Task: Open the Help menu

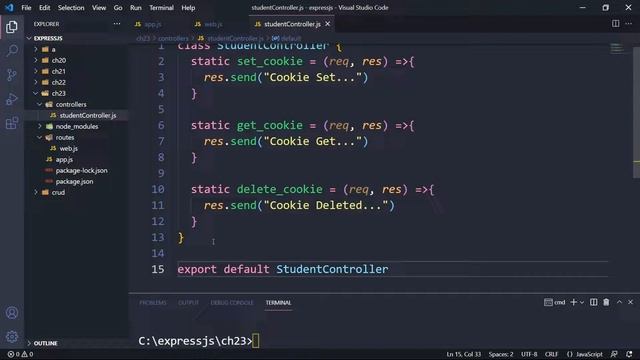Action: point(188,8)
